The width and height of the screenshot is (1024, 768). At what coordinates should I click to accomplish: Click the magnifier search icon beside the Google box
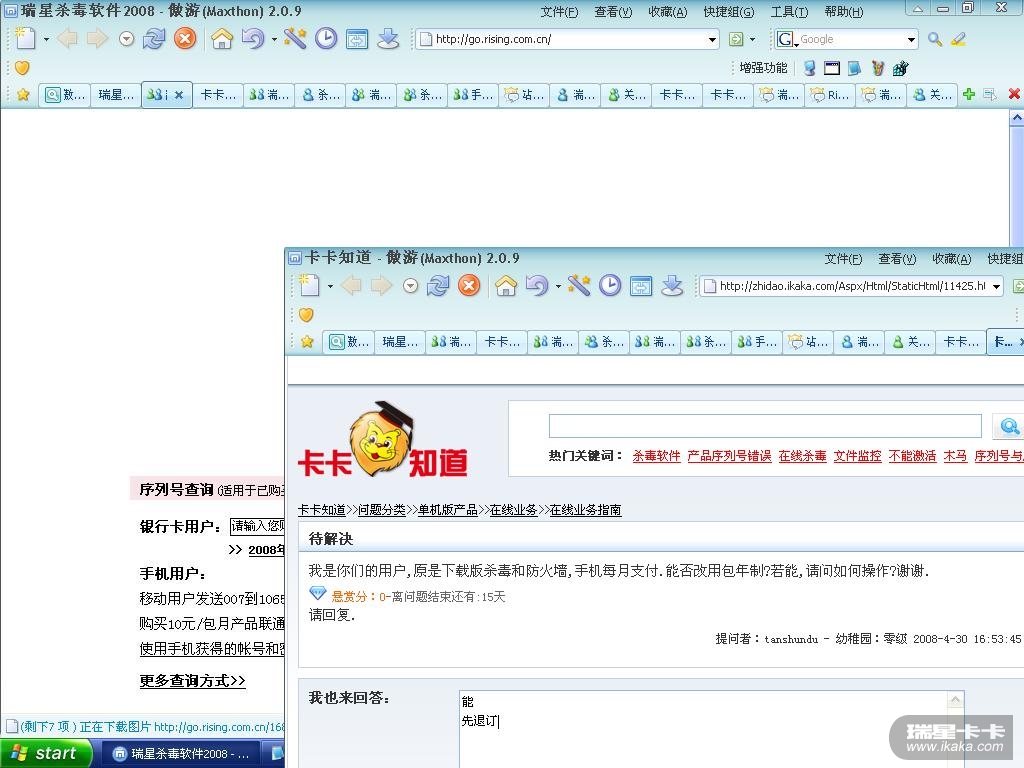click(935, 39)
